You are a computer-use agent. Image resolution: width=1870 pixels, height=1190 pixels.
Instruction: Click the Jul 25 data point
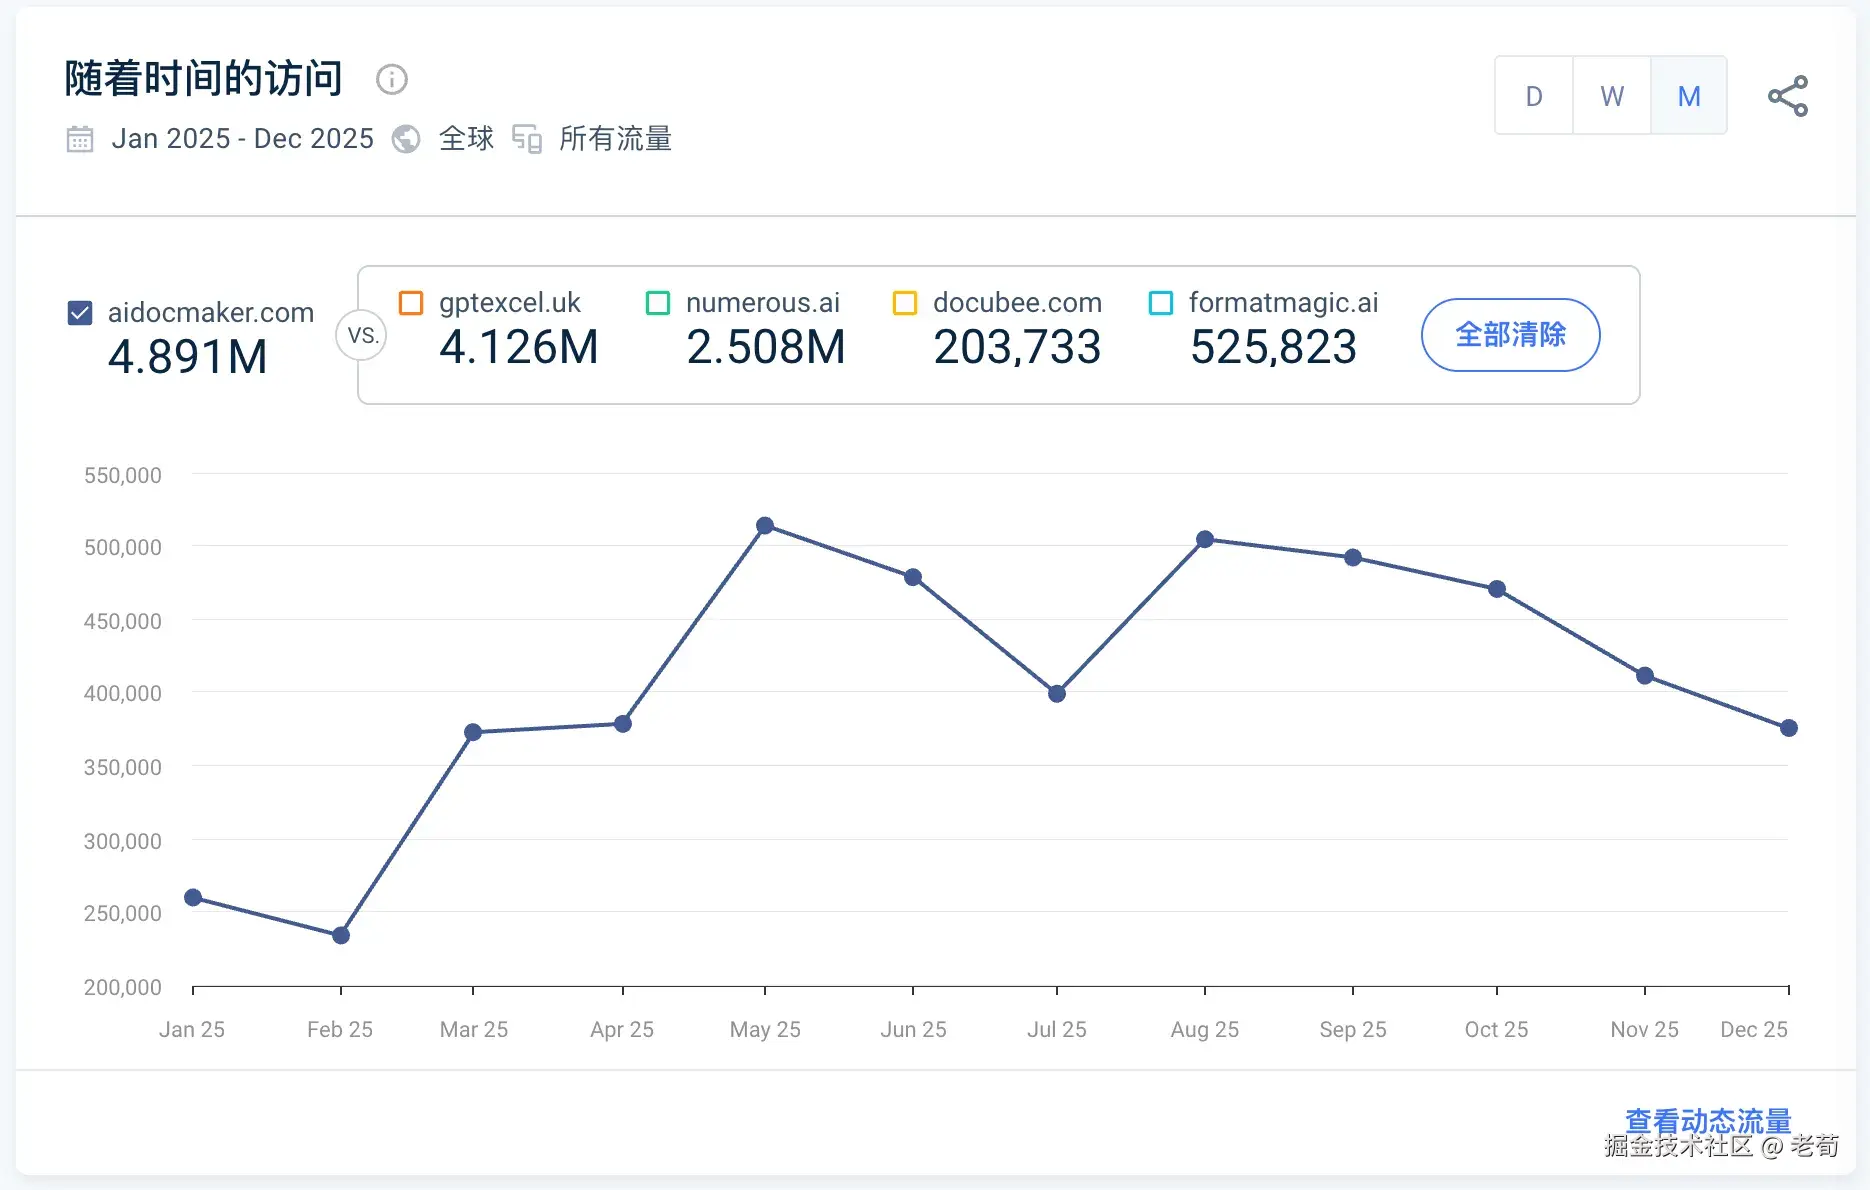[1057, 694]
